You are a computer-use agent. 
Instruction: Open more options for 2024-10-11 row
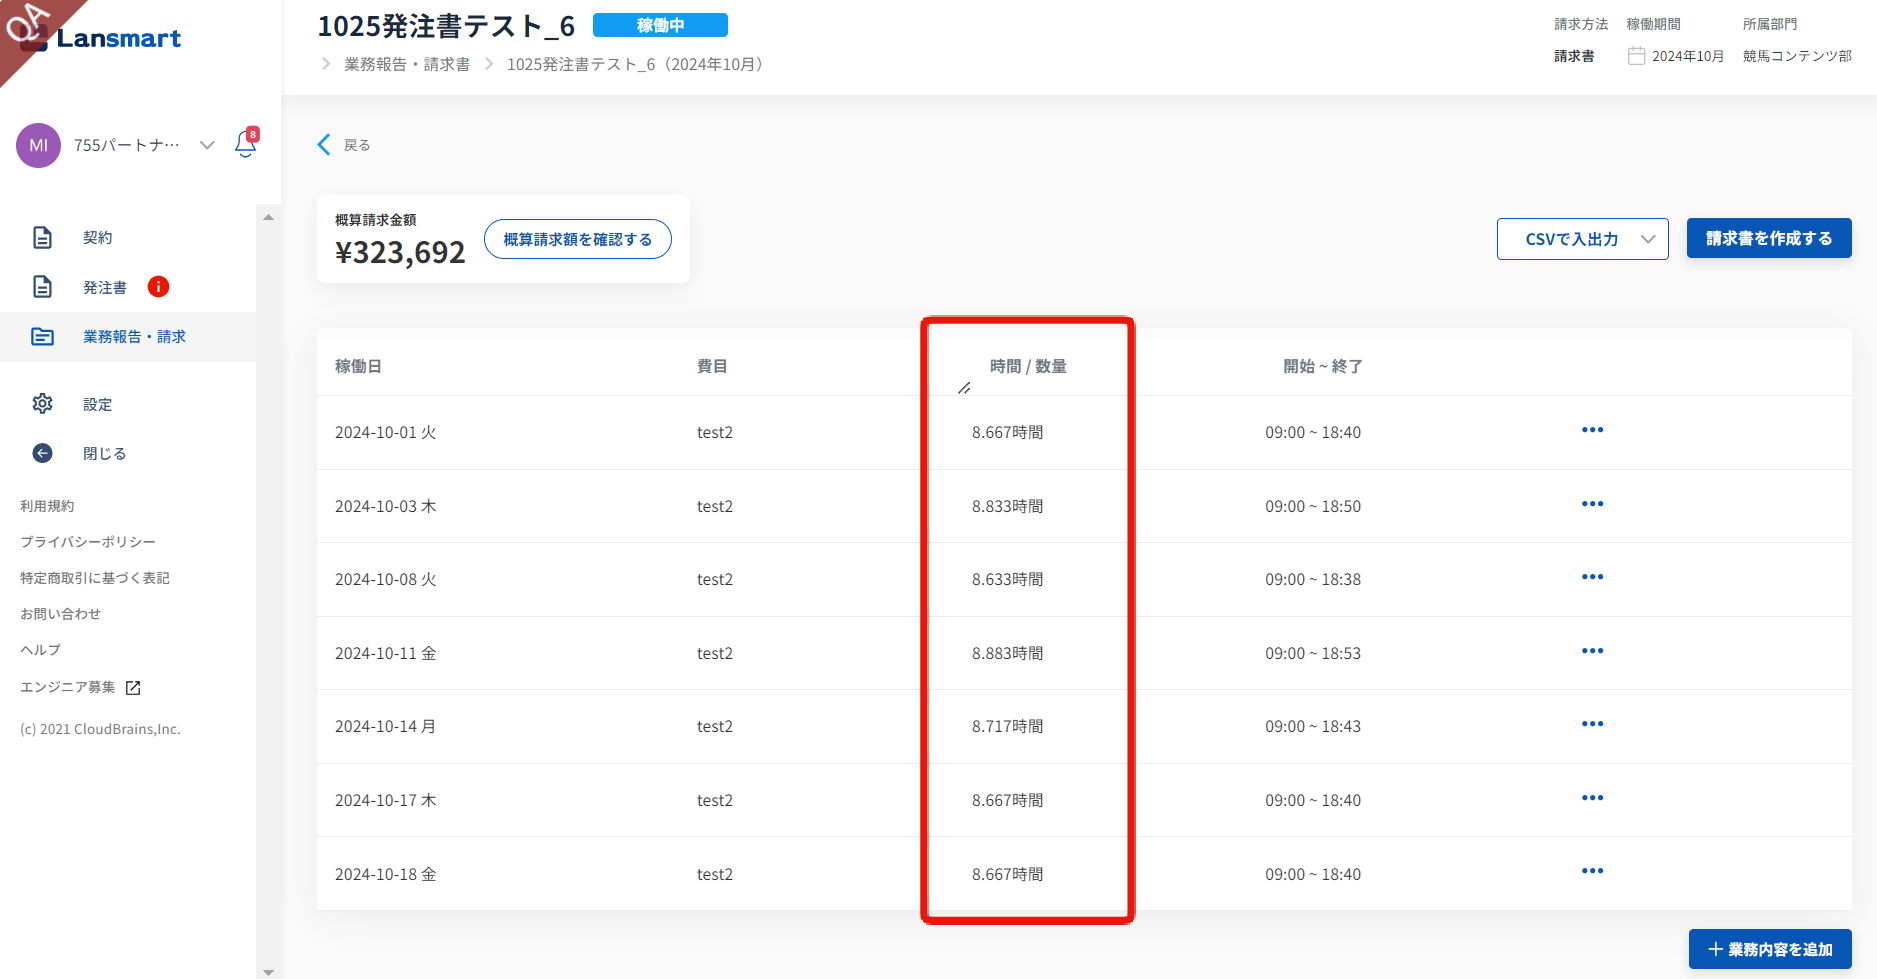point(1593,651)
